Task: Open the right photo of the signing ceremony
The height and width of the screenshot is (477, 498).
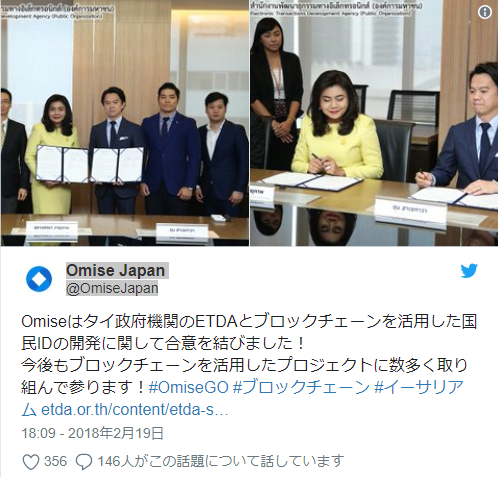Action: (374, 123)
